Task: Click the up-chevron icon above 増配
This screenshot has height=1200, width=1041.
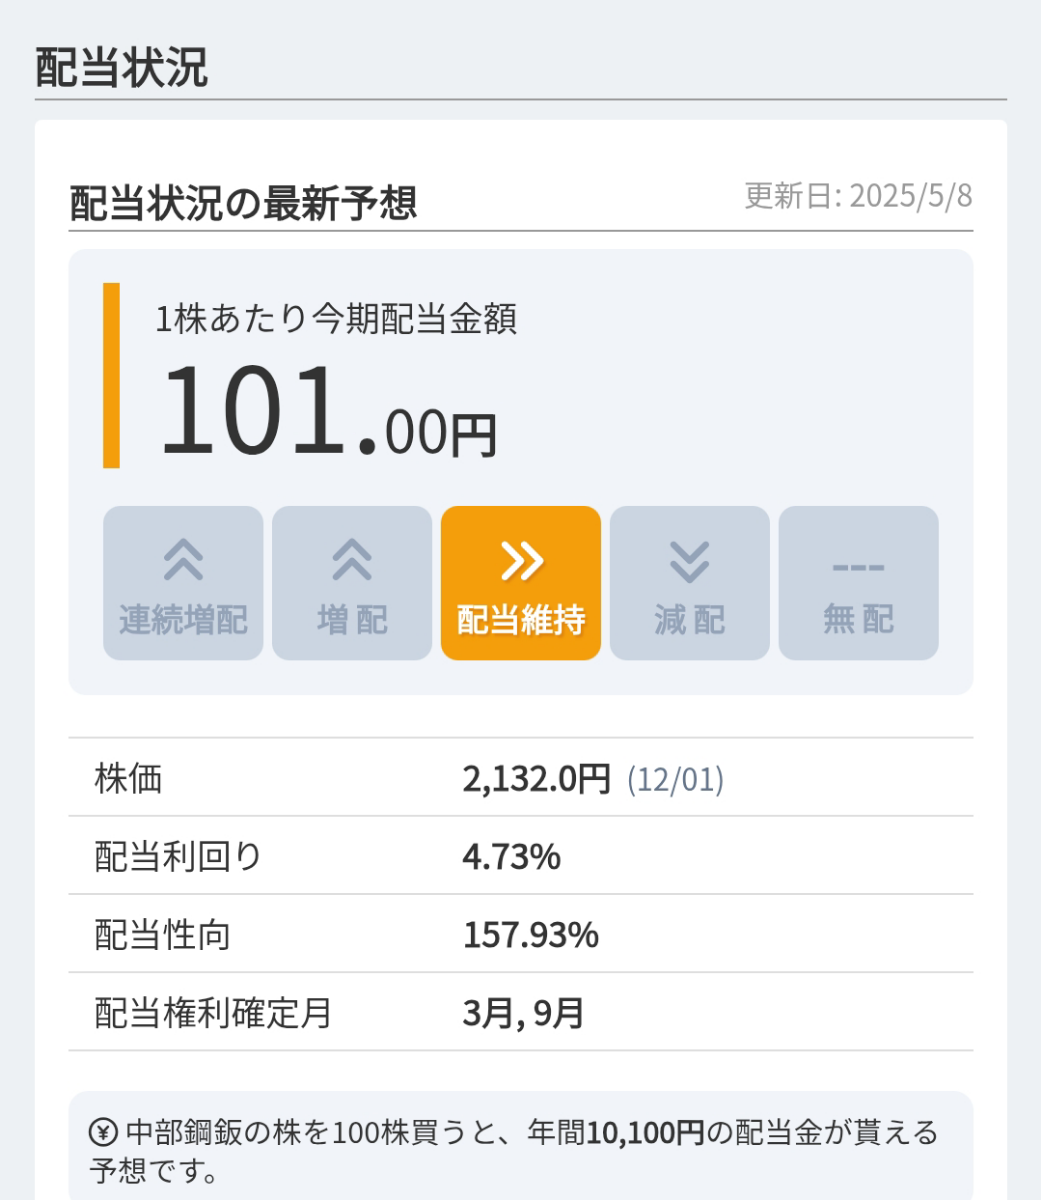Action: click(x=352, y=561)
